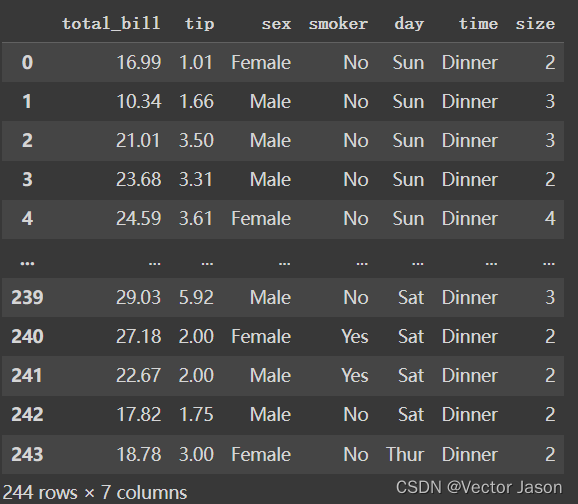Click tip value 1.01
578x504 pixels.
pyautogui.click(x=196, y=62)
